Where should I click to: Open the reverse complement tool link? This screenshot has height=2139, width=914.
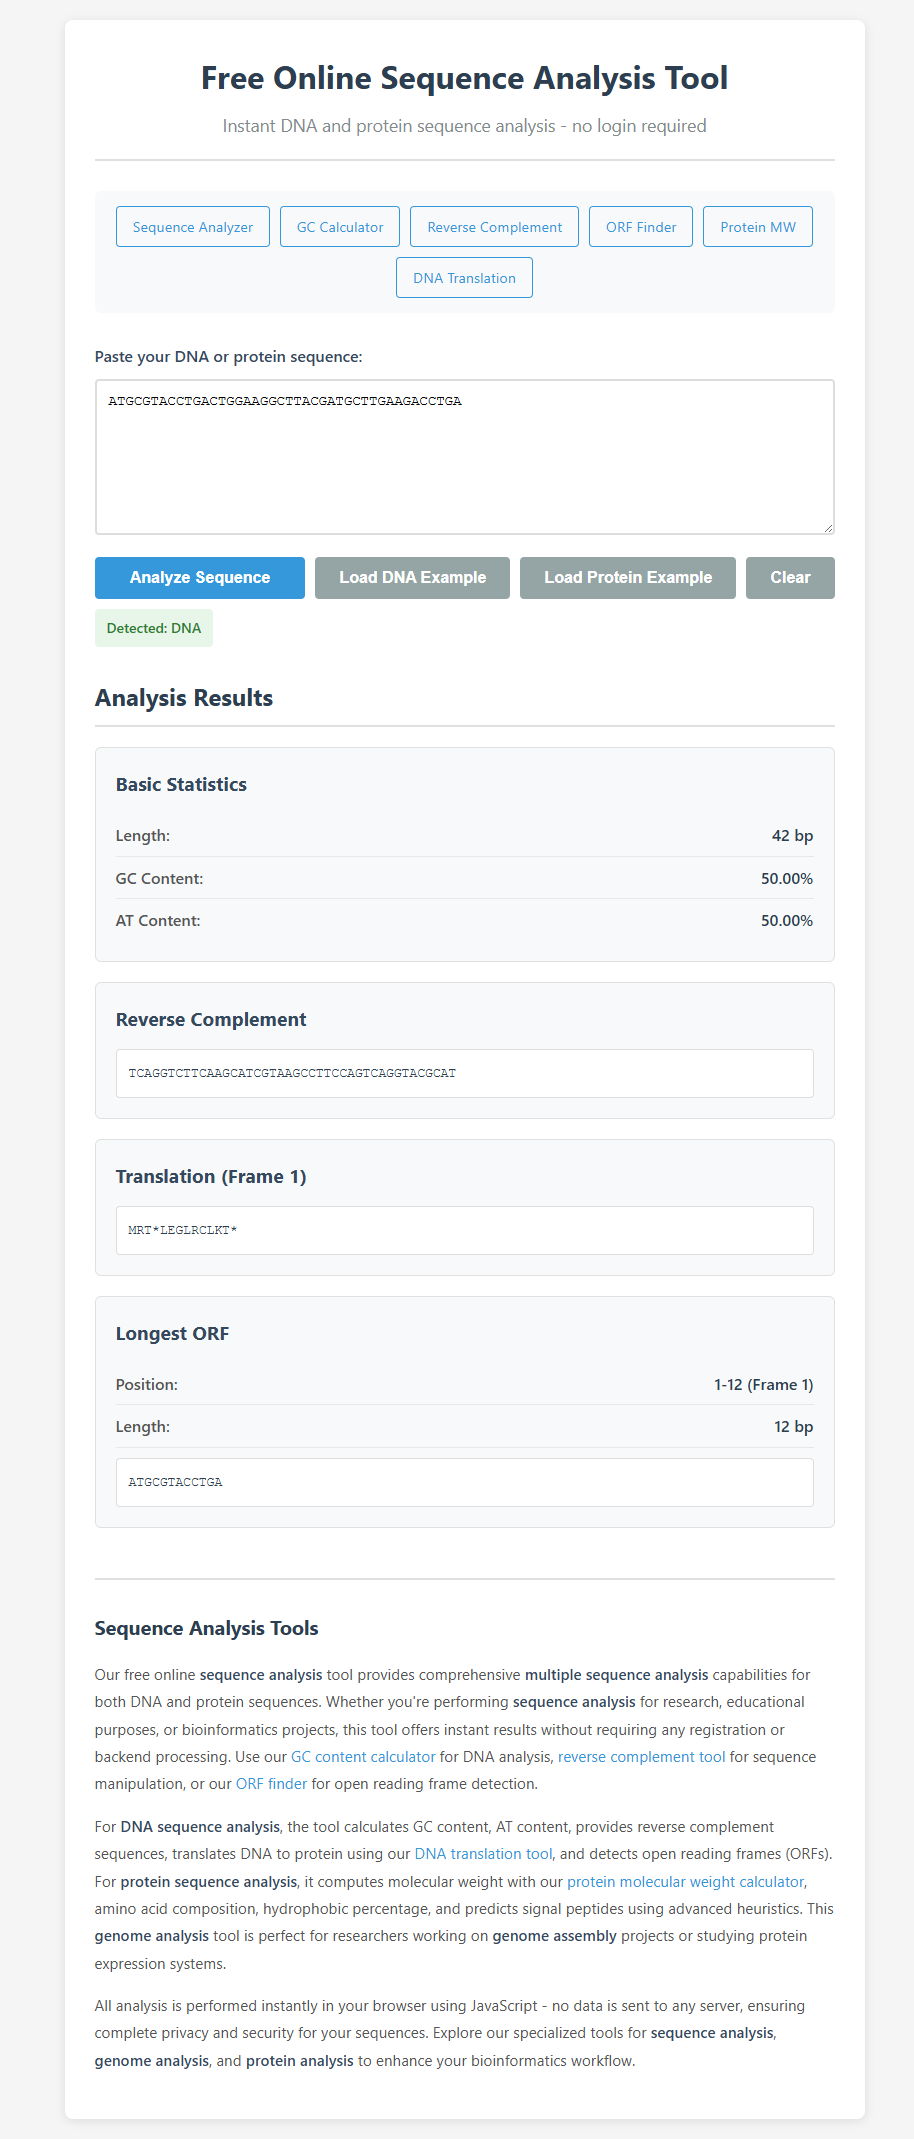[x=641, y=1757]
